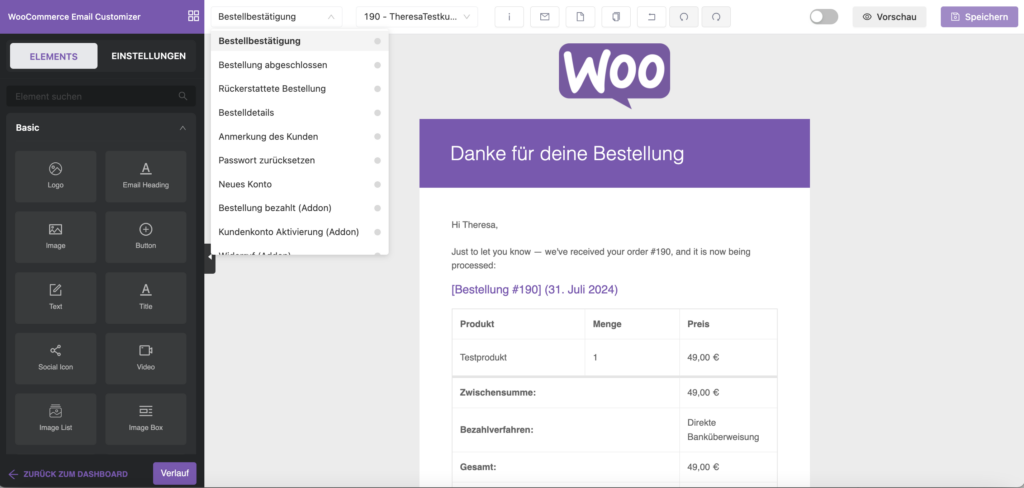Select Bestellung bezahlt (Addon) template
This screenshot has height=488, width=1024.
tap(300, 208)
